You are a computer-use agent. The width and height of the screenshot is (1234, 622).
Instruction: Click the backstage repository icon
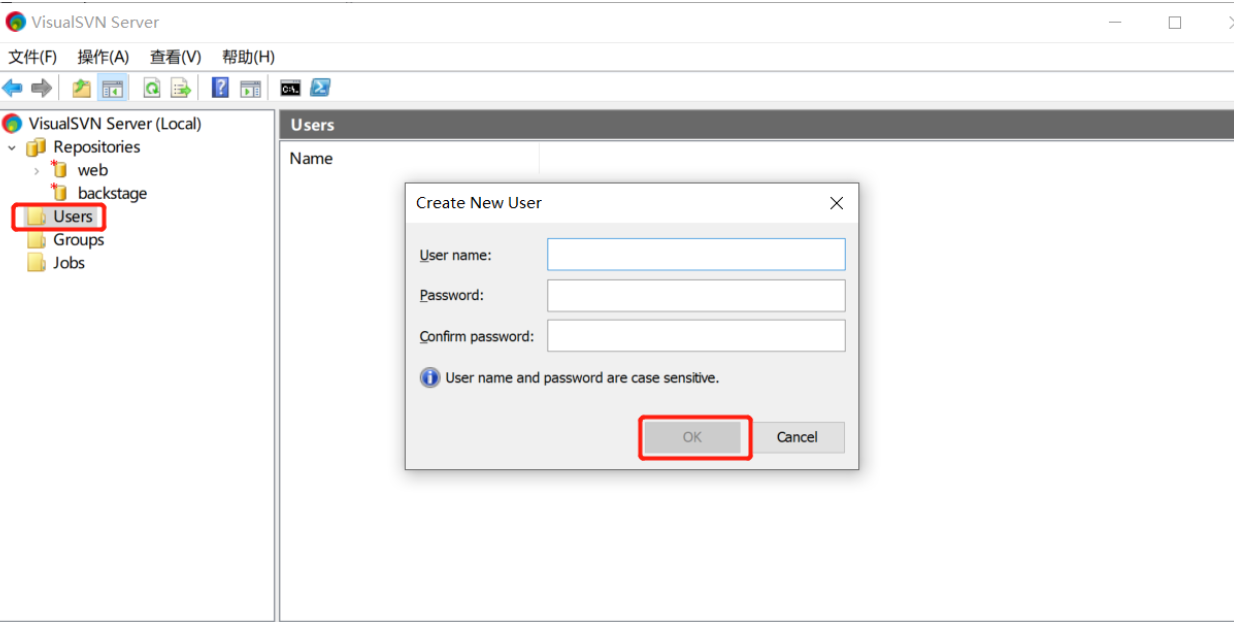coord(60,193)
